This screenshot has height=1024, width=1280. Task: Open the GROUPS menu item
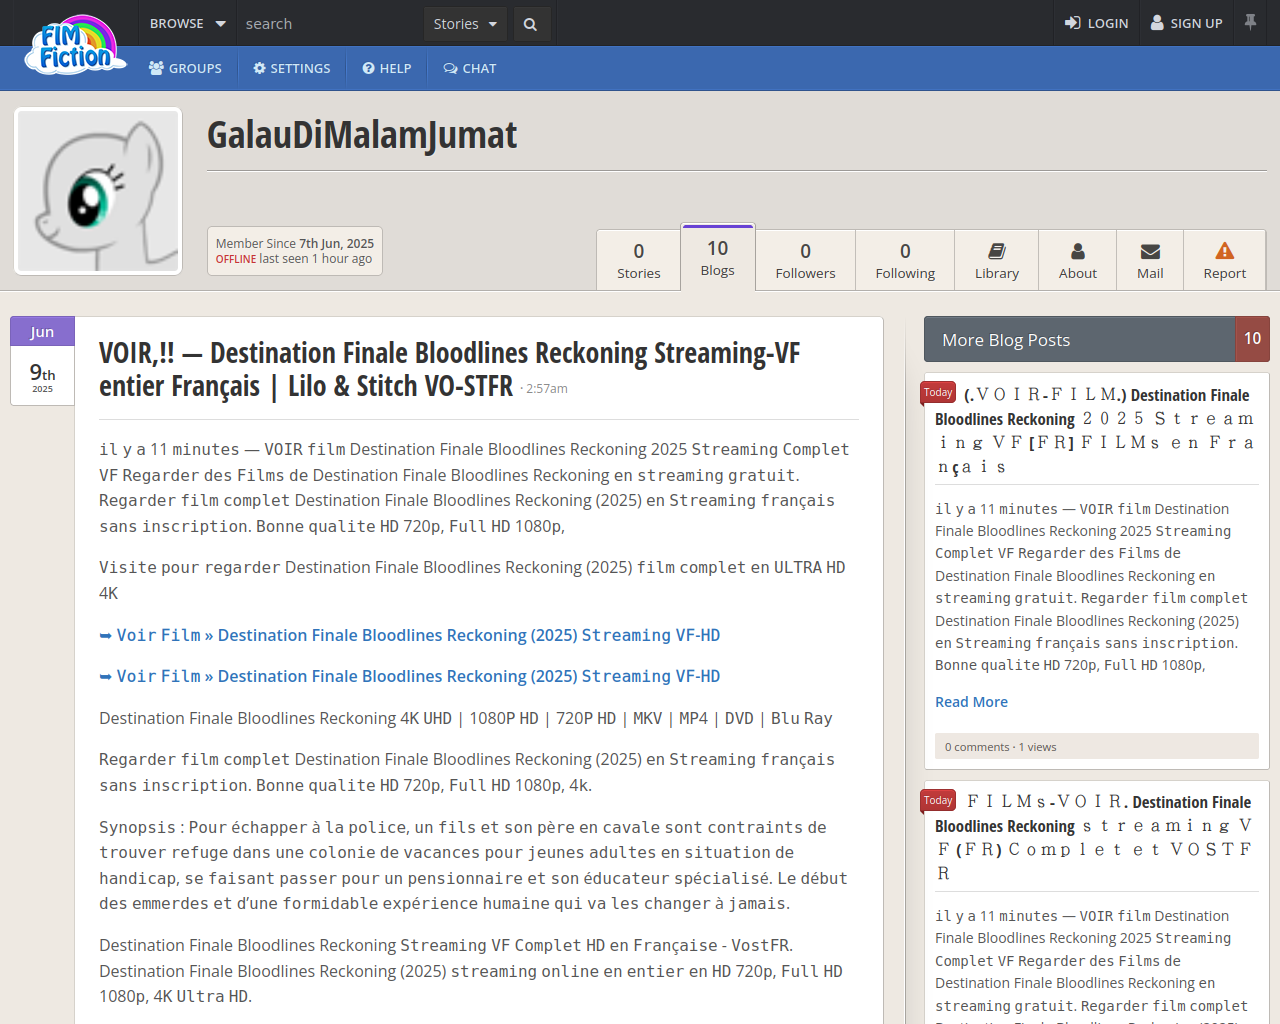coord(185,68)
